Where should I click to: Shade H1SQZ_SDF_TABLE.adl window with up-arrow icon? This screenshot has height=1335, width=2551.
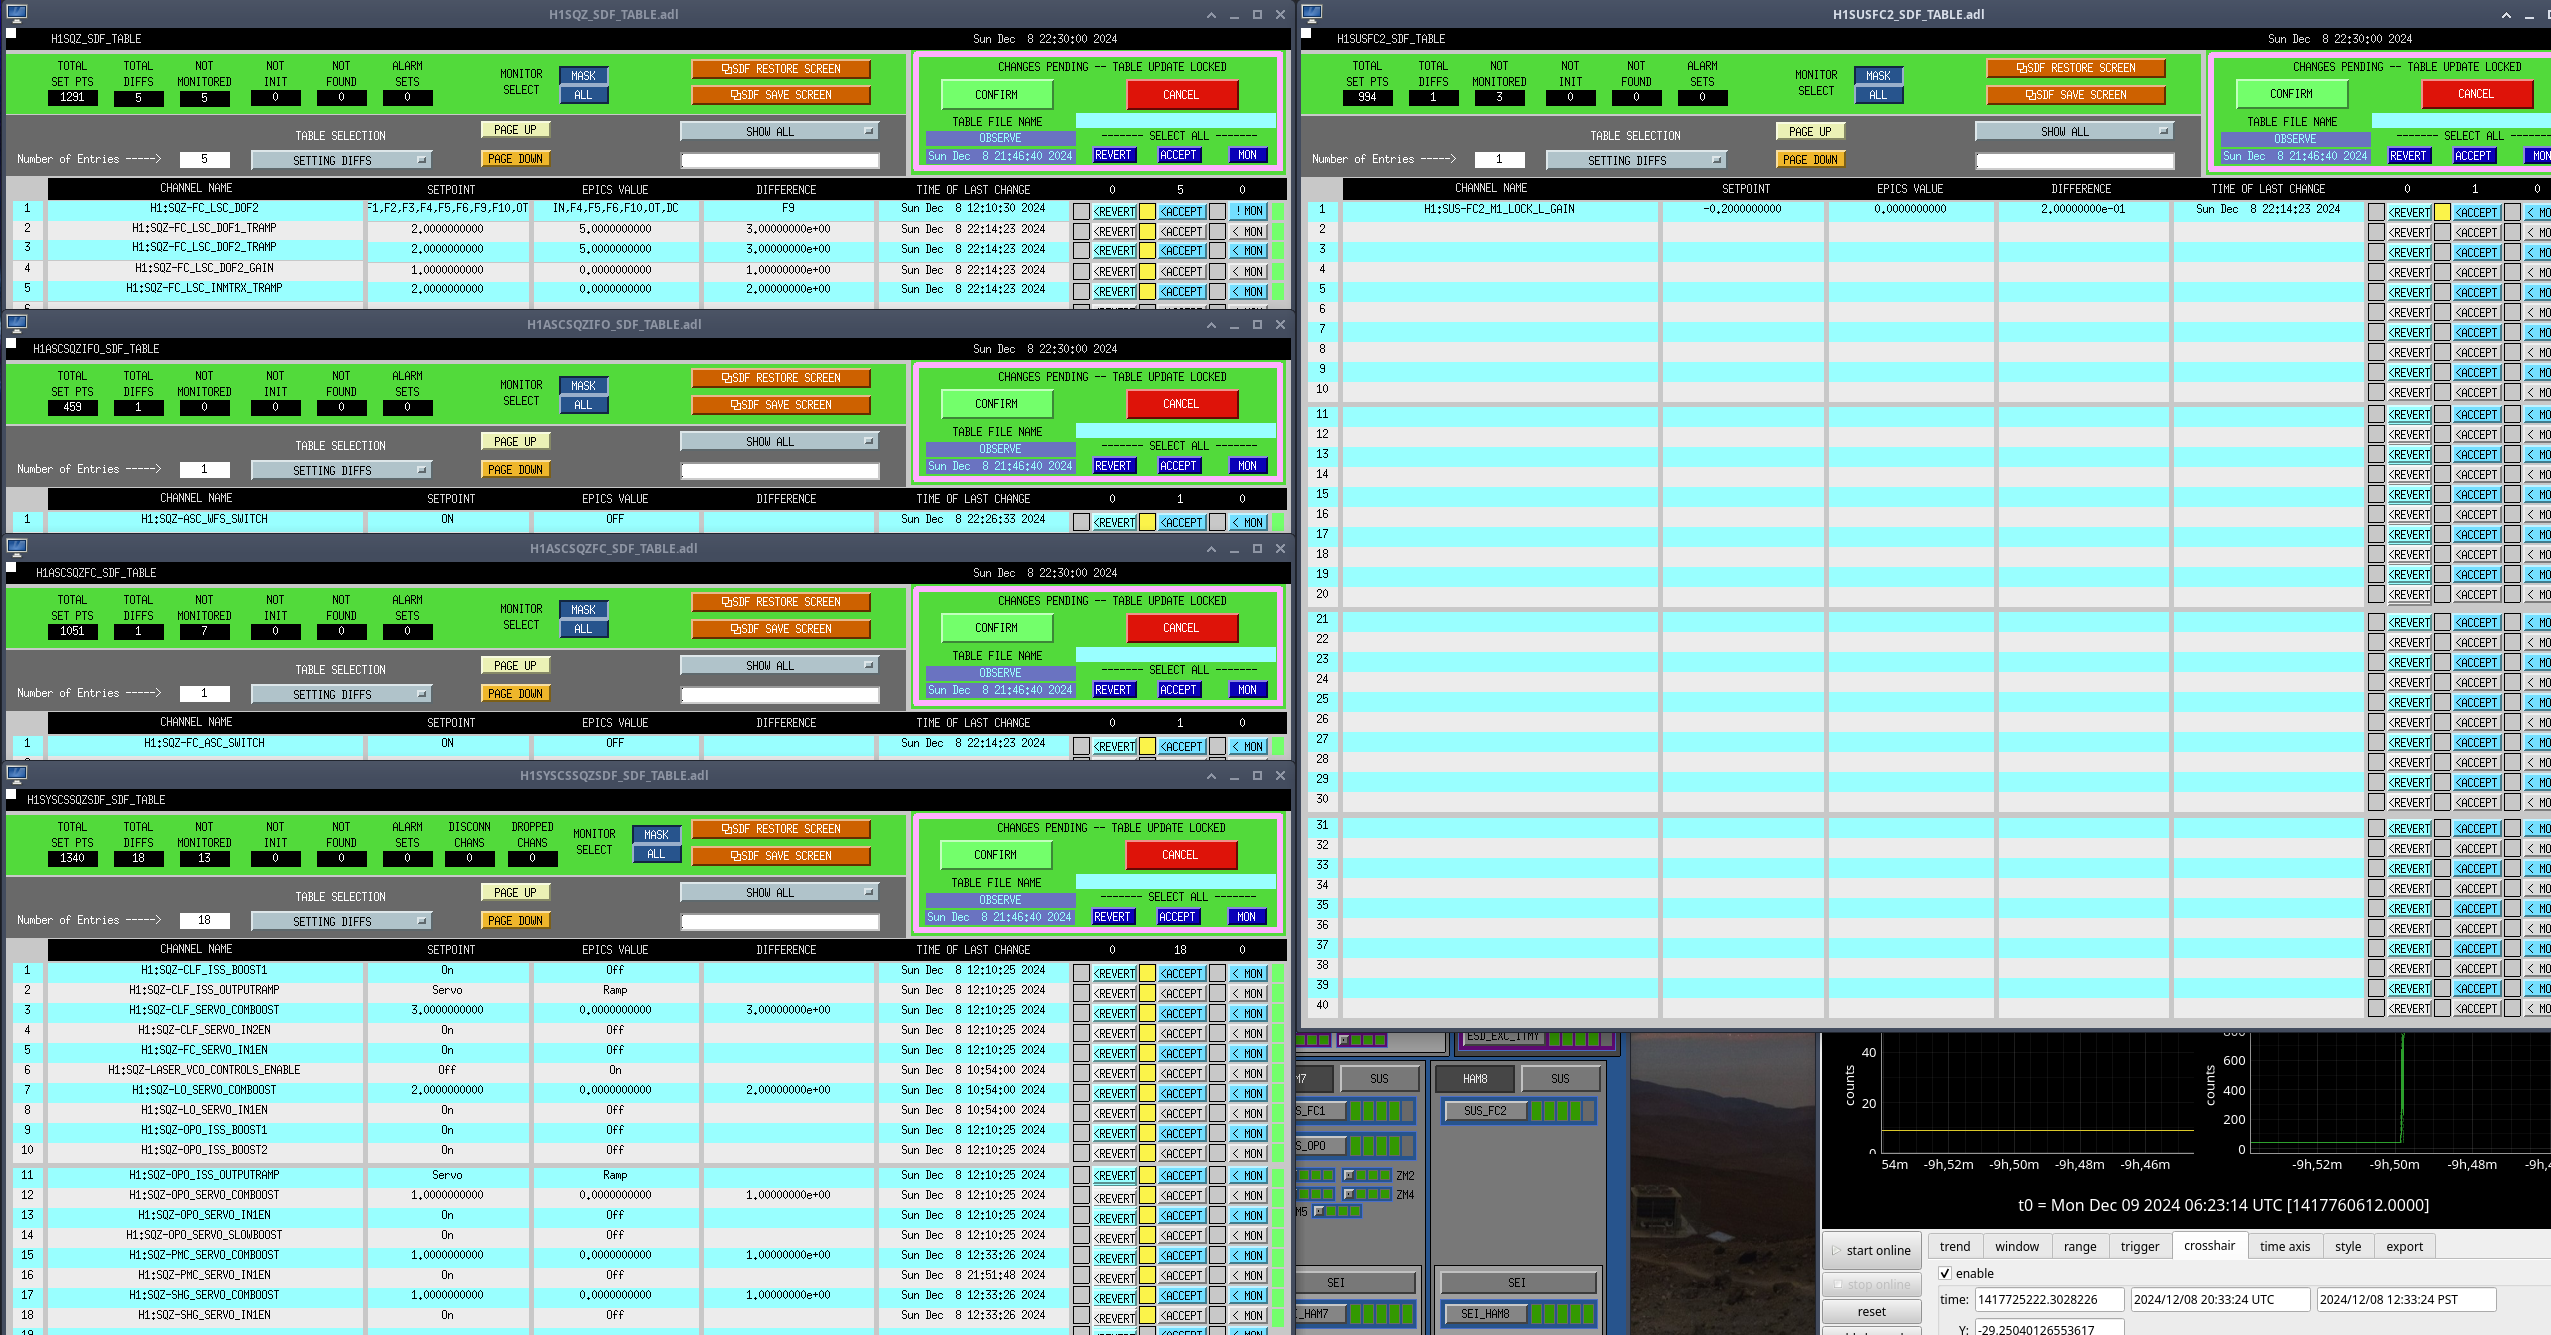point(1211,15)
